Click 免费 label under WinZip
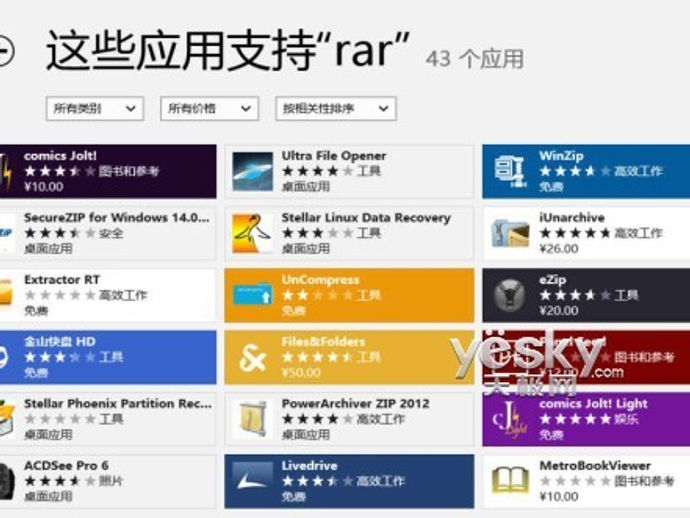This screenshot has height=518, width=690. pos(551,187)
